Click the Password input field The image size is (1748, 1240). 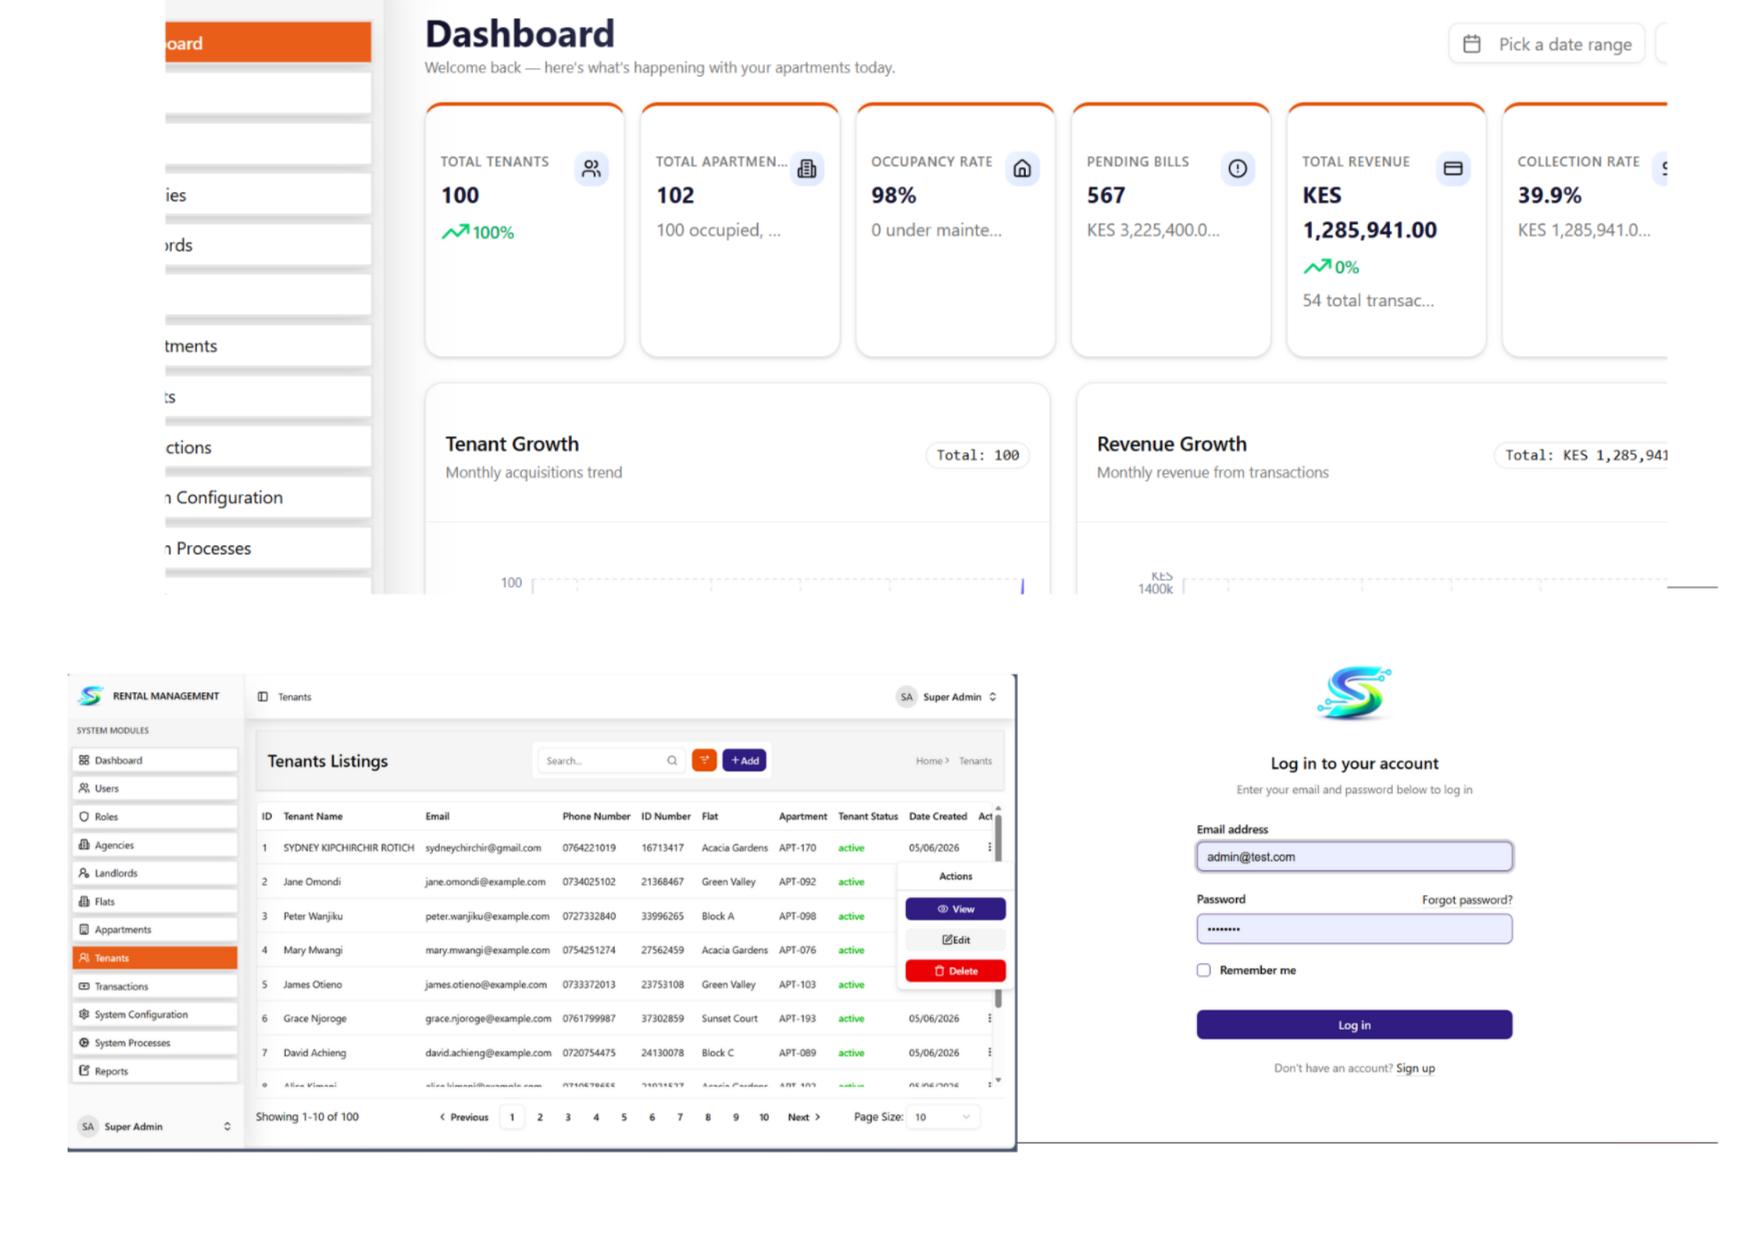point(1354,929)
